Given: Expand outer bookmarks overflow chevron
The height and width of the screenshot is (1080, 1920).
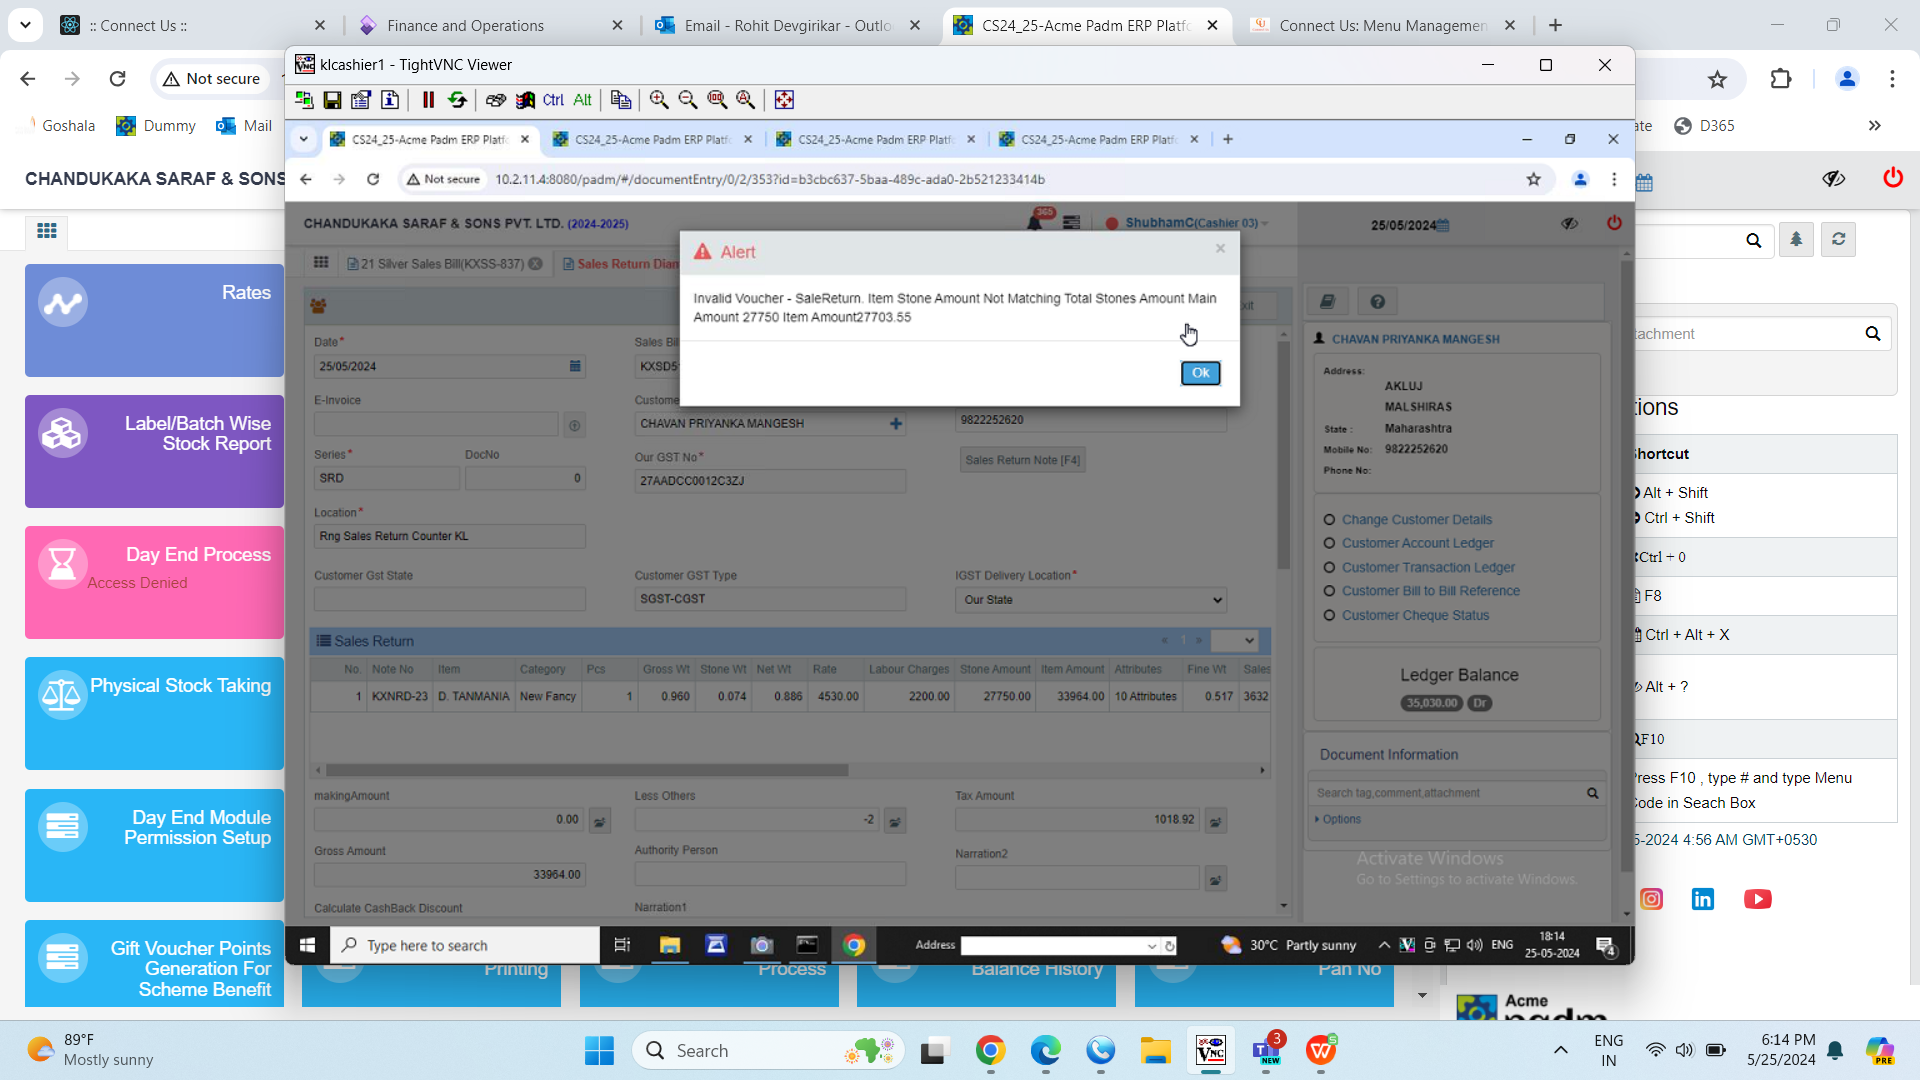Looking at the screenshot, I should [1875, 126].
